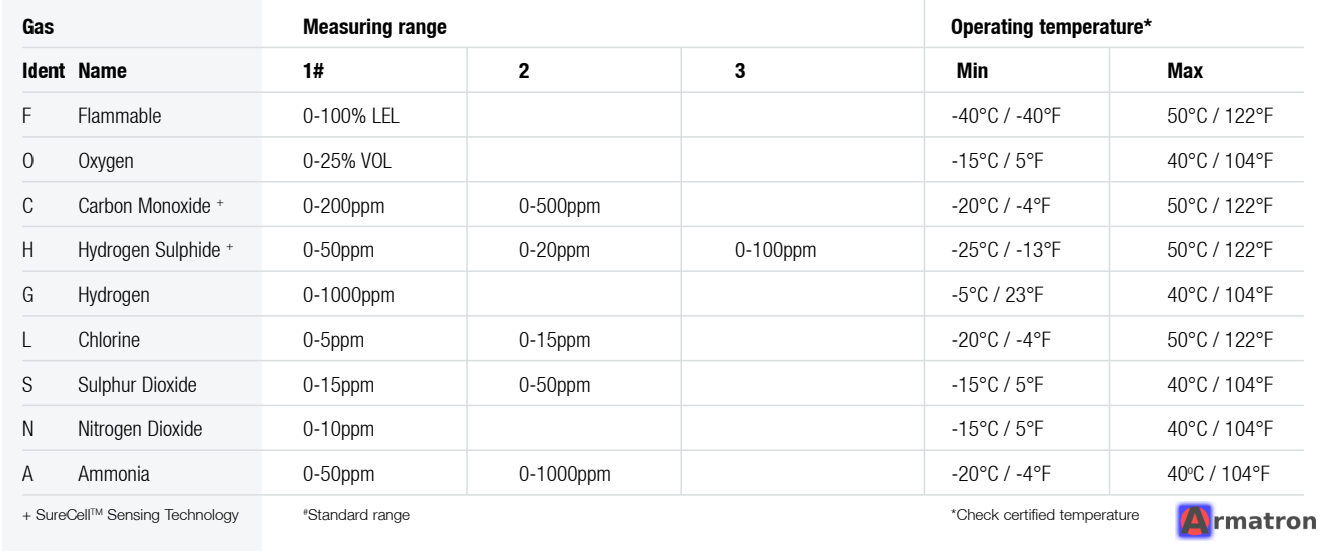This screenshot has width=1327, height=551.
Task: Click the SureCell Sensing Technology footnote
Action: [130, 515]
